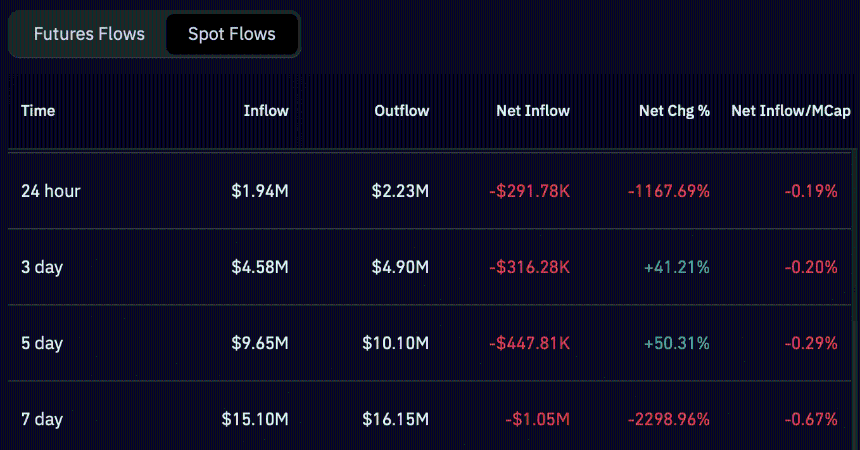Click the -1167.69% net change value

[669, 191]
